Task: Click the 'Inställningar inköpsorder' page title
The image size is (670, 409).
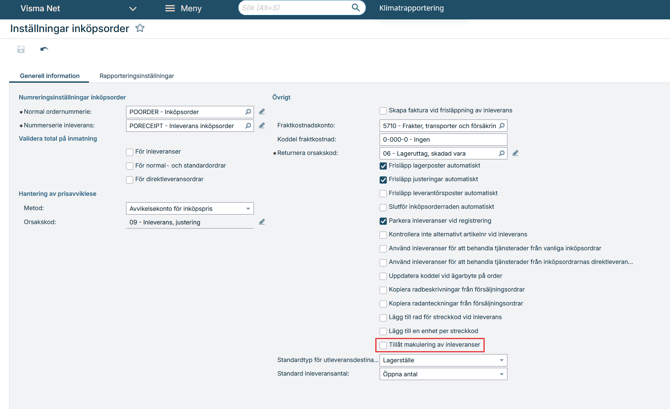Action: pos(70,28)
